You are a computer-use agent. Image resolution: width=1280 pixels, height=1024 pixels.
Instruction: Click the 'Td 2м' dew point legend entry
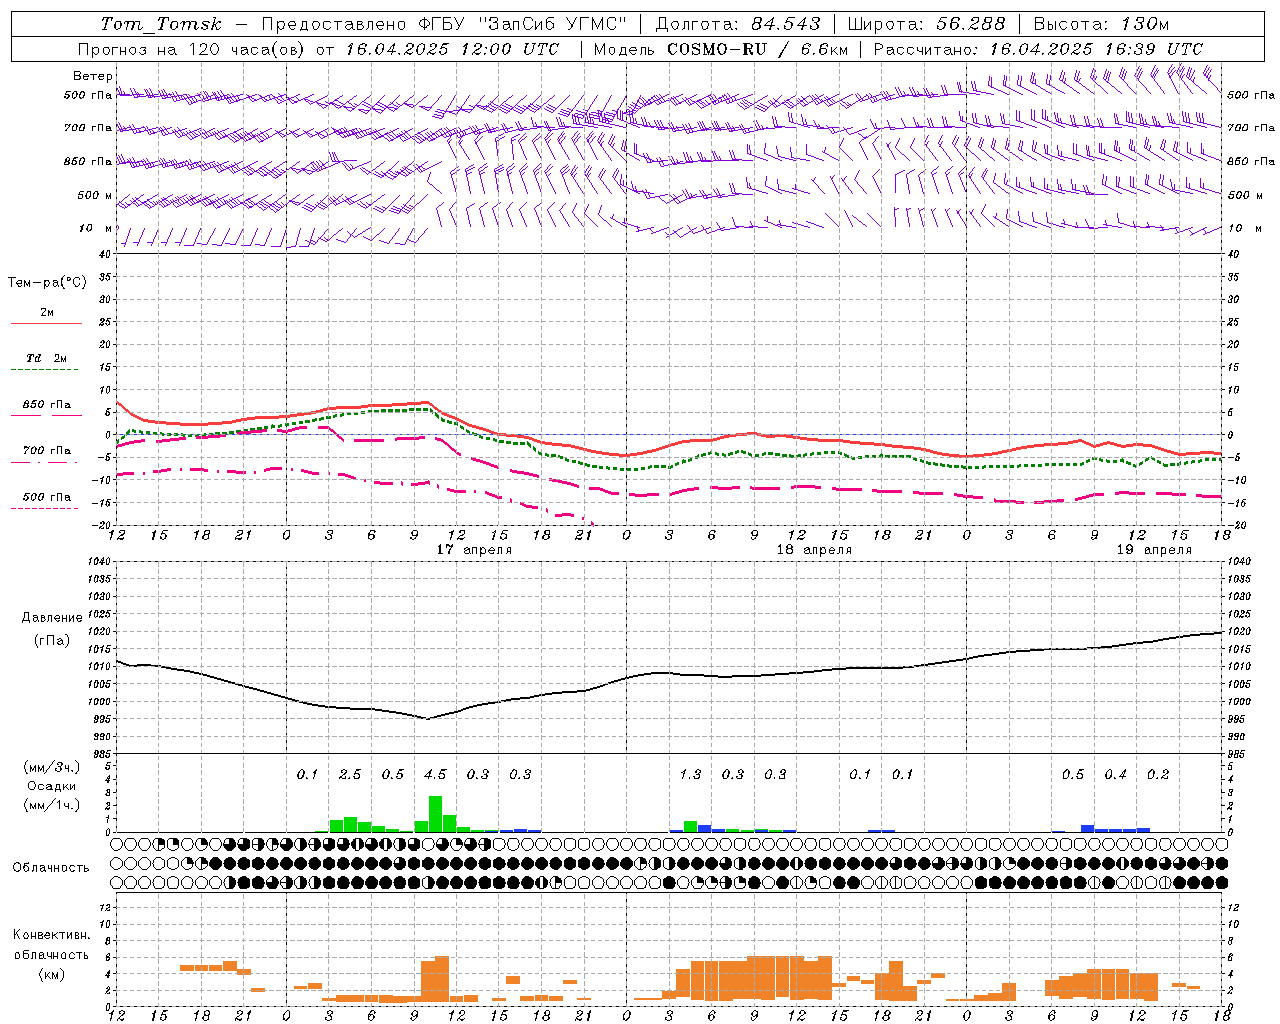click(46, 358)
